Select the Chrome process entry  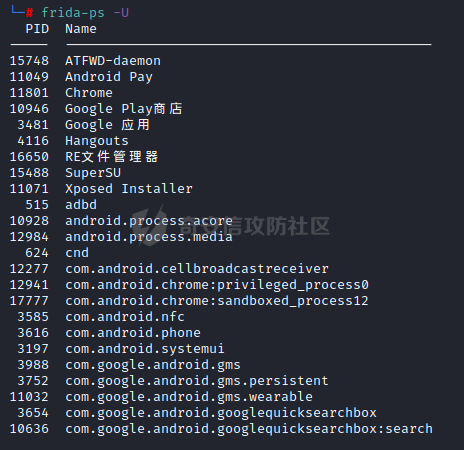click(89, 93)
